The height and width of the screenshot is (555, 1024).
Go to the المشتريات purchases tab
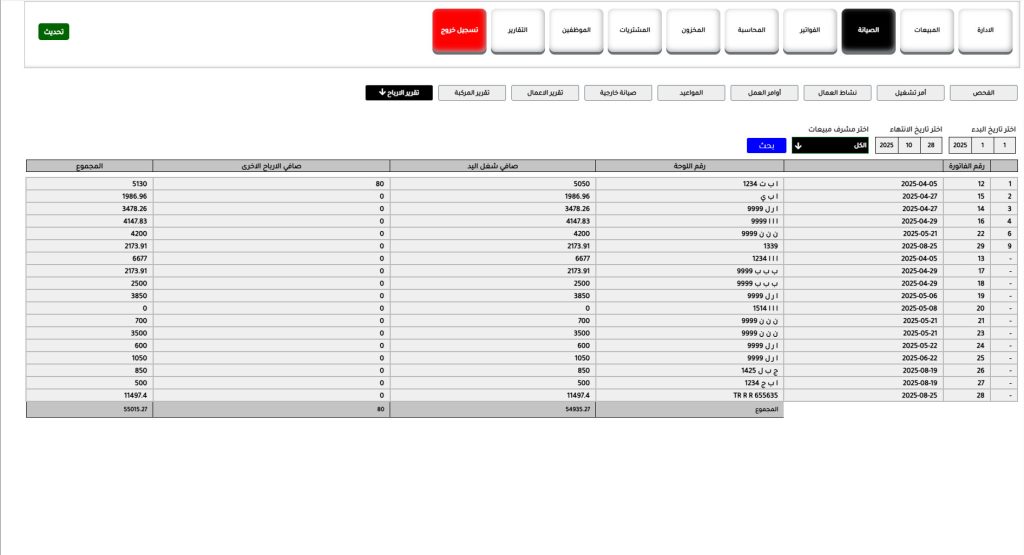[635, 32]
